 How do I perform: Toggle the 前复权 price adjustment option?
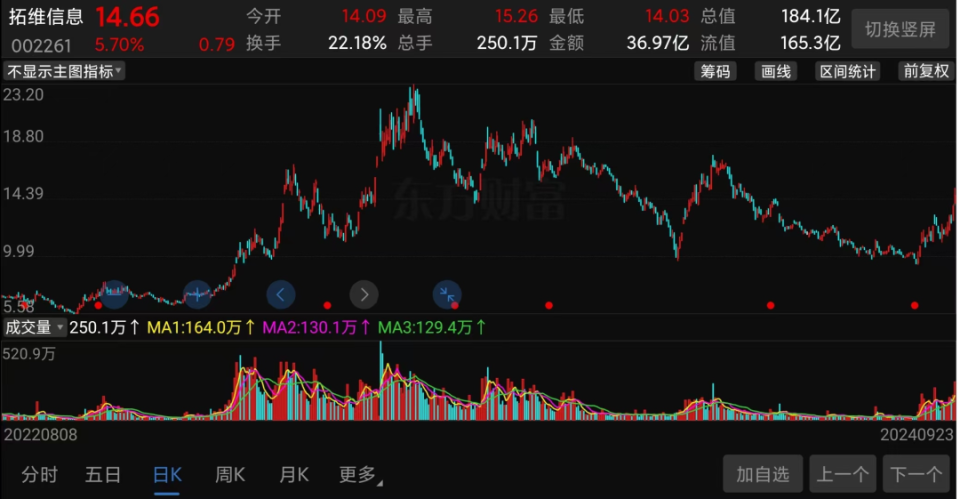click(x=926, y=72)
